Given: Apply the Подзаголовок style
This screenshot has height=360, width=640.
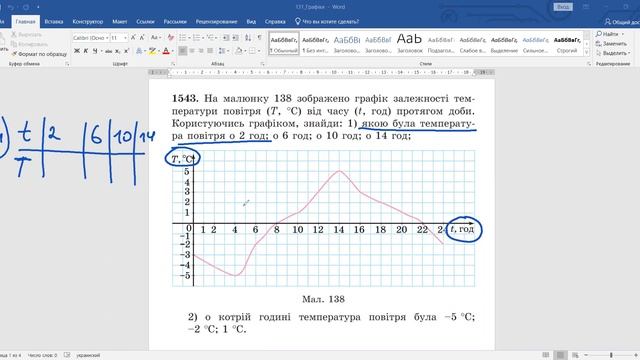Looking at the screenshot, I should click(x=441, y=44).
